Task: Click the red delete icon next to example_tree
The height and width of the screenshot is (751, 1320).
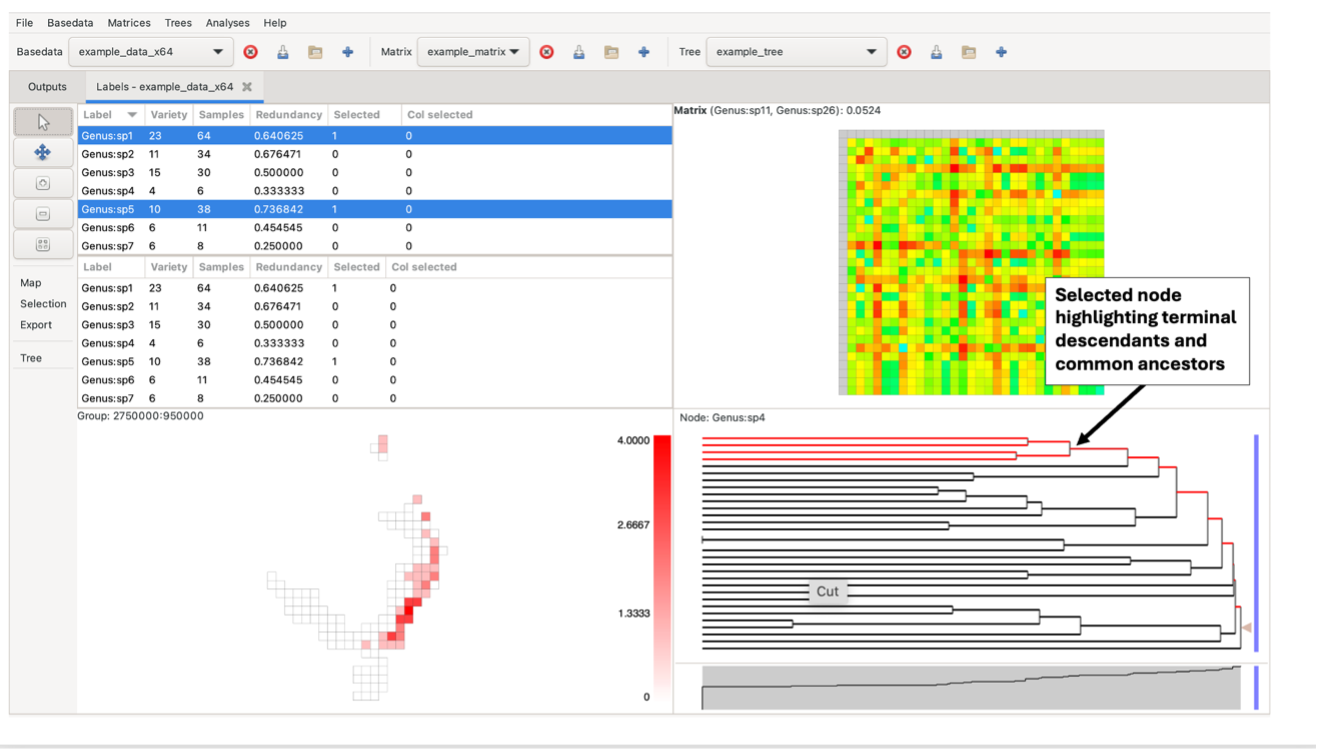Action: click(904, 52)
